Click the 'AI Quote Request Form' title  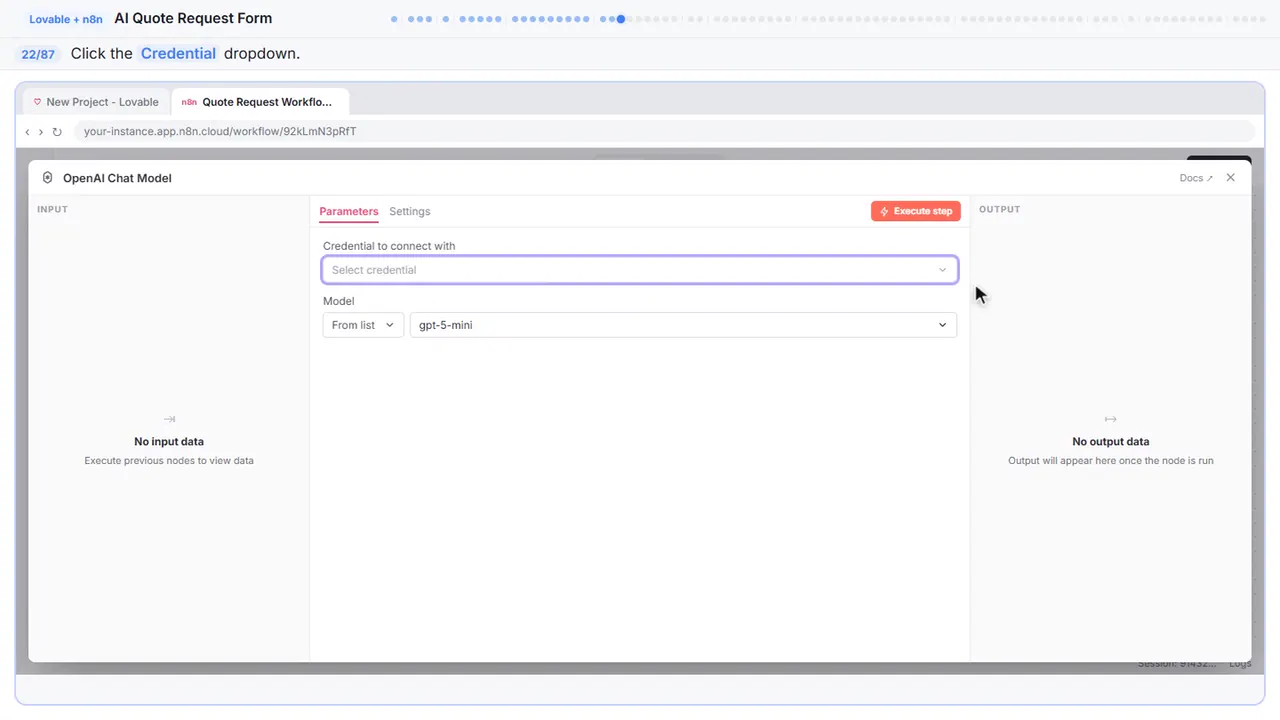click(x=193, y=18)
